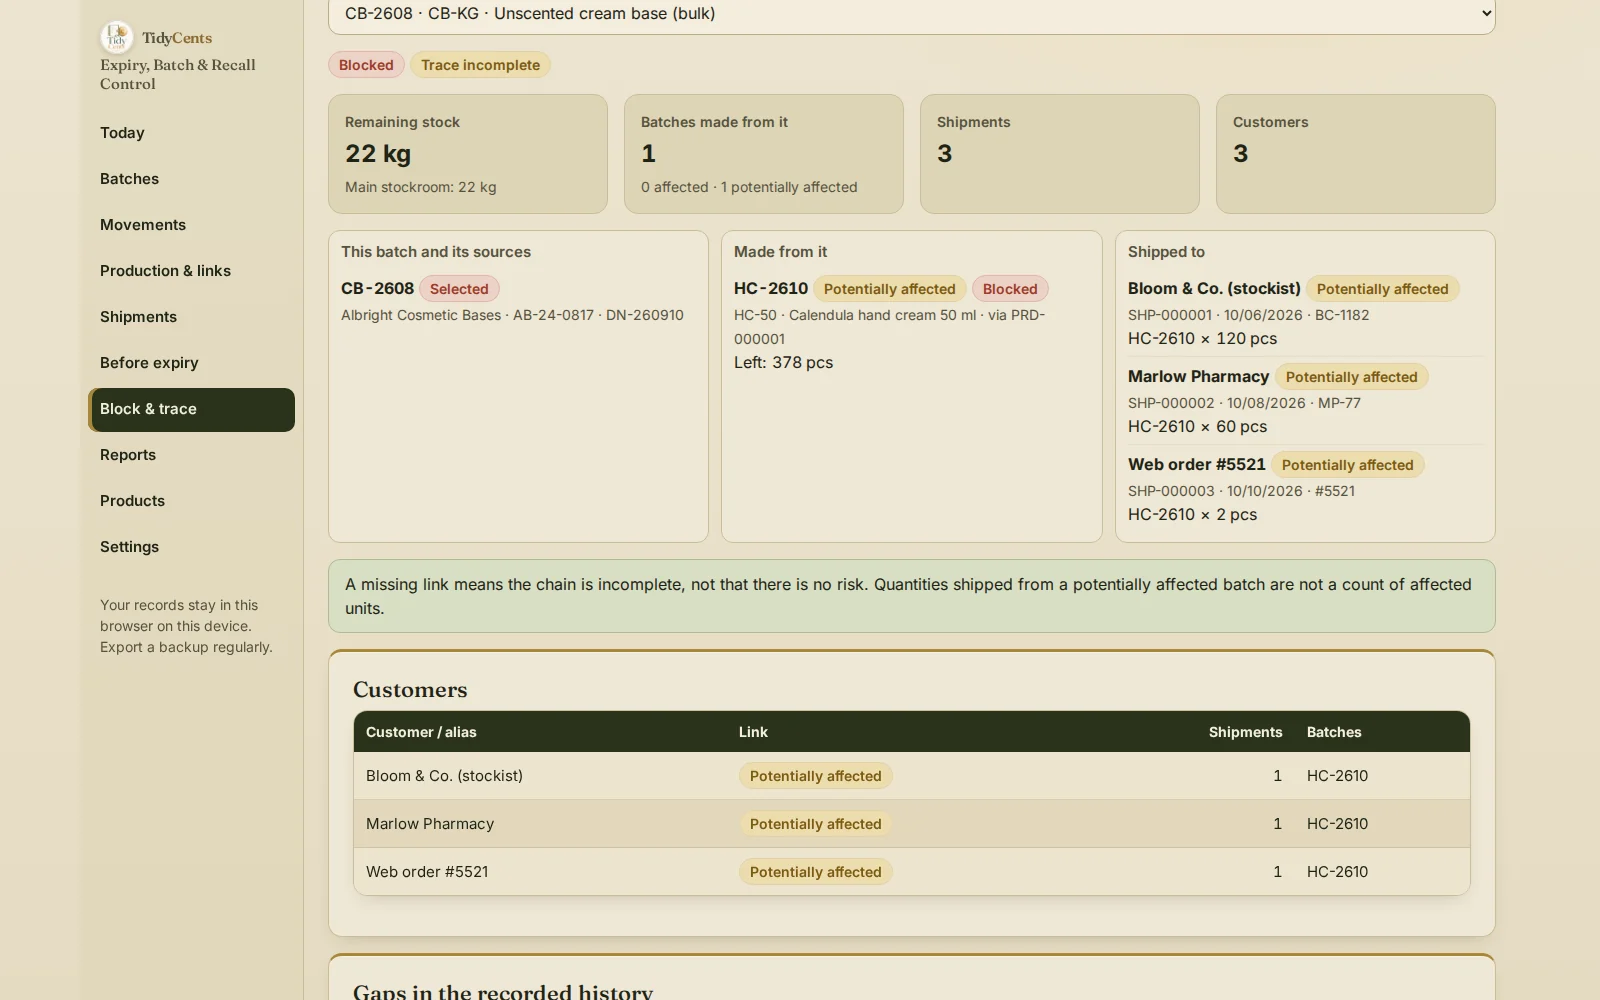The image size is (1600, 1000).
Task: Click the Customers count summary card
Action: pyautogui.click(x=1355, y=154)
